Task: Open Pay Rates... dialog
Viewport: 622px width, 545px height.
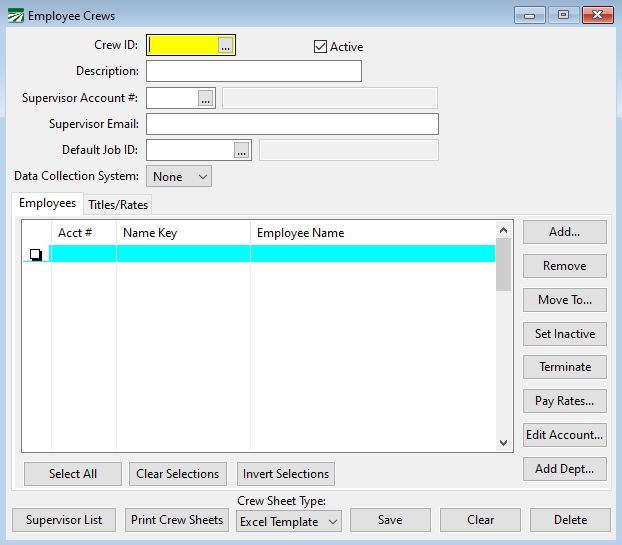Action: (x=564, y=401)
